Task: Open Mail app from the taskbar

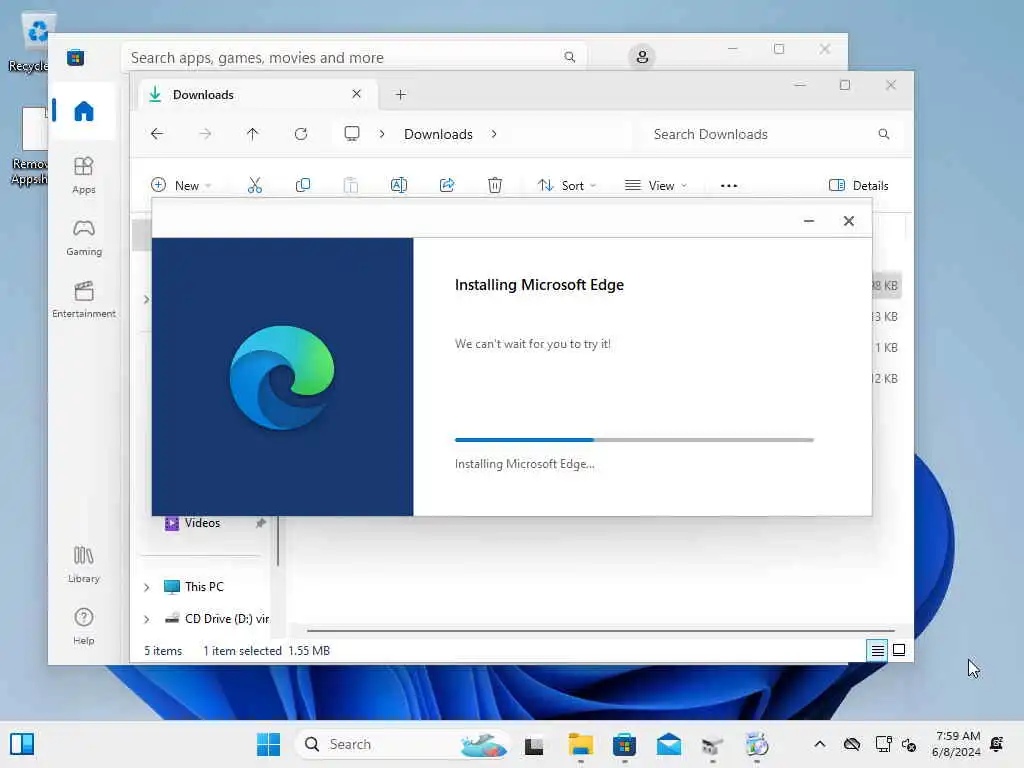Action: click(669, 744)
